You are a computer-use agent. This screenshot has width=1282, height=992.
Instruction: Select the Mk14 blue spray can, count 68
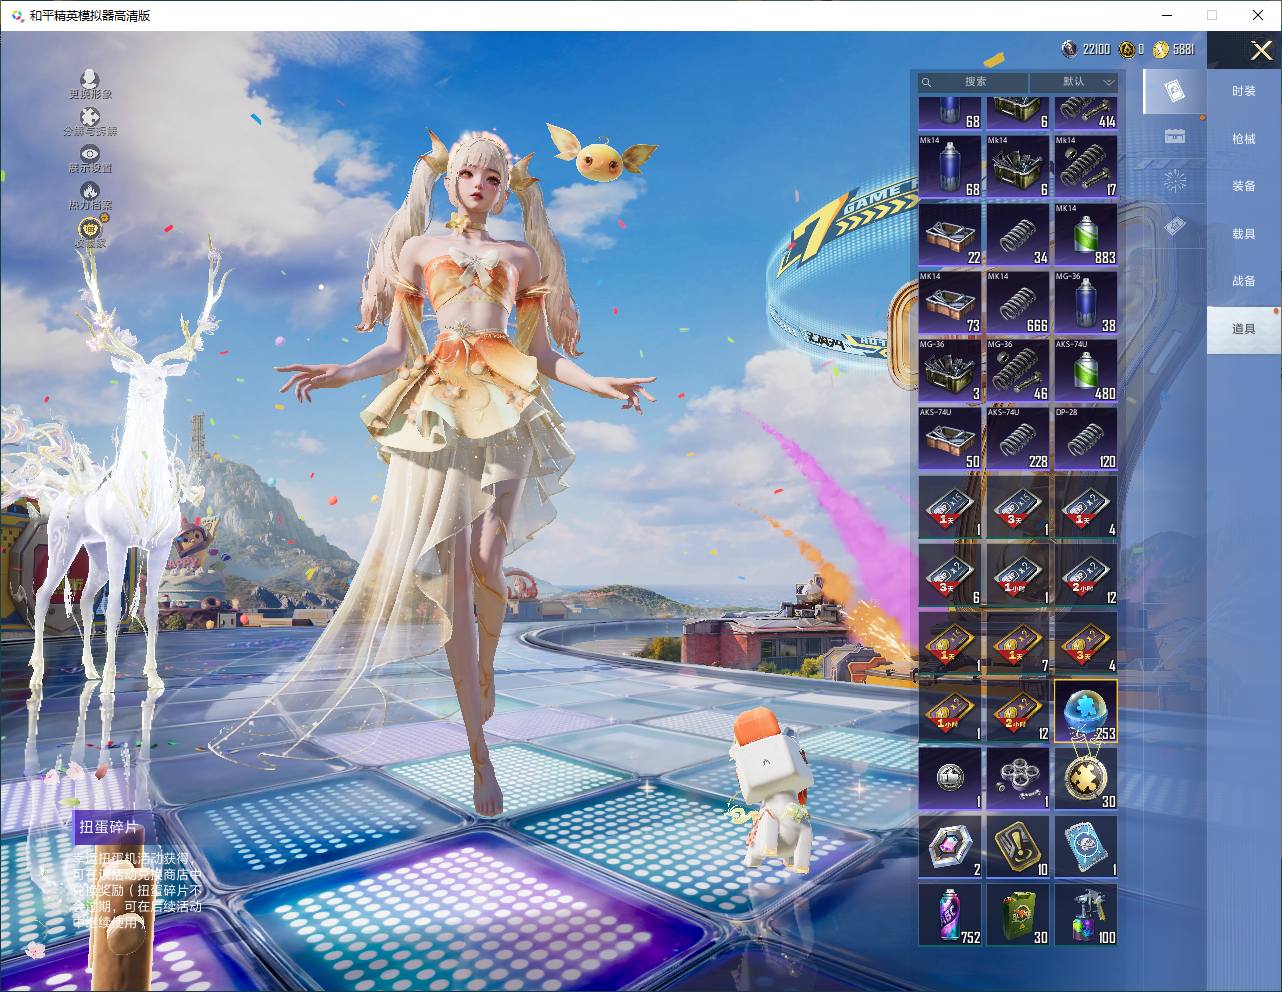(x=950, y=166)
